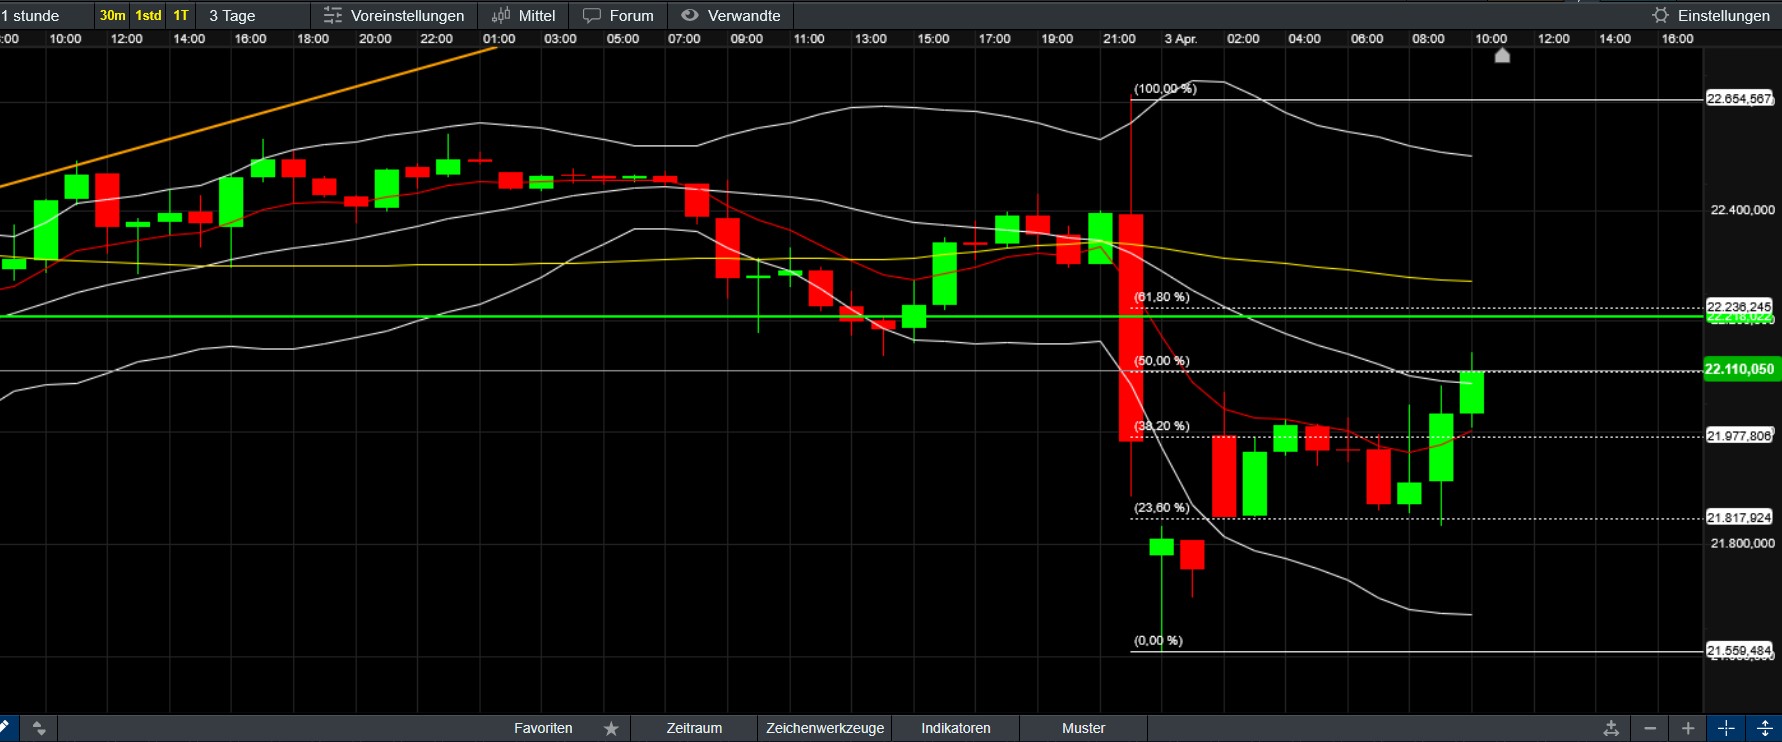Click the 21.977,806 price label

pyautogui.click(x=1739, y=436)
